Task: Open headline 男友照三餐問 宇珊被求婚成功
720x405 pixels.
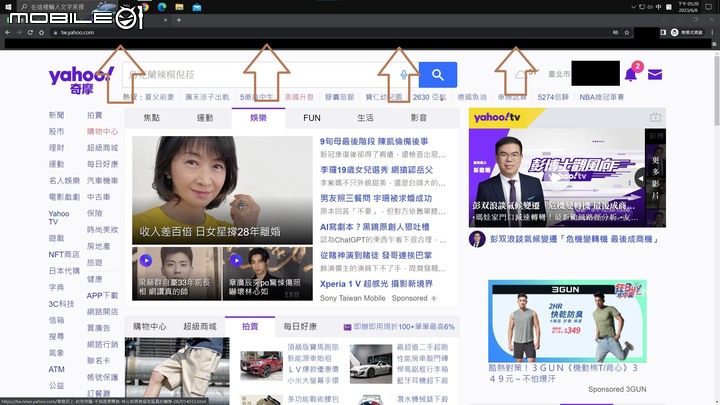Action: (376, 198)
